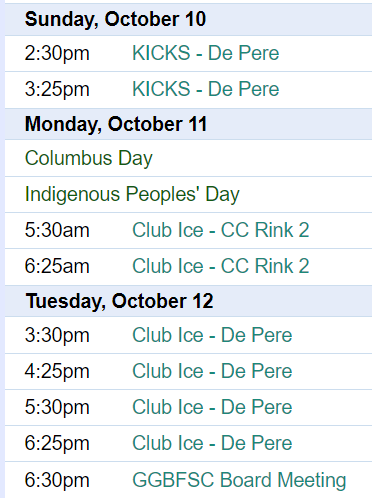Screen dimensions: 372x498
Task: Open the 3:30pm Club Ice - De Pere event
Action: pos(212,335)
